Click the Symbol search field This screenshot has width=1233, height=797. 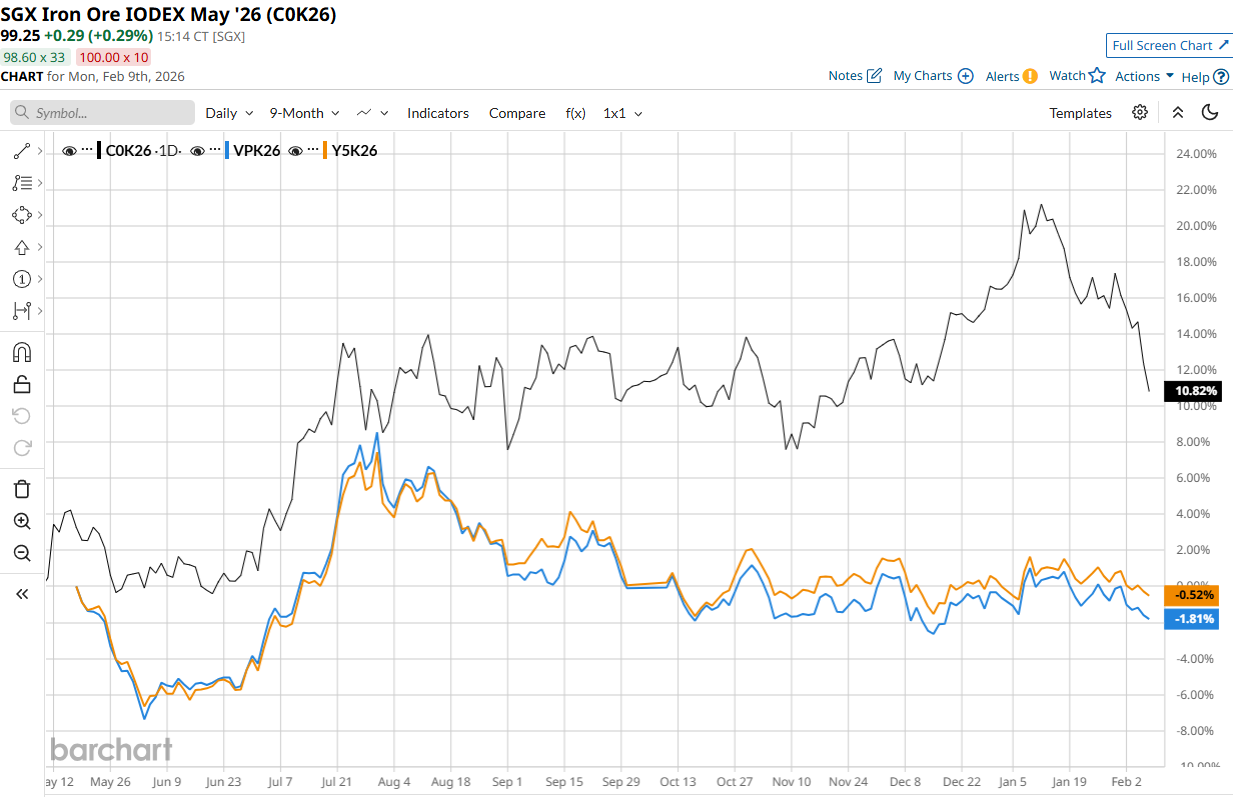click(x=103, y=113)
